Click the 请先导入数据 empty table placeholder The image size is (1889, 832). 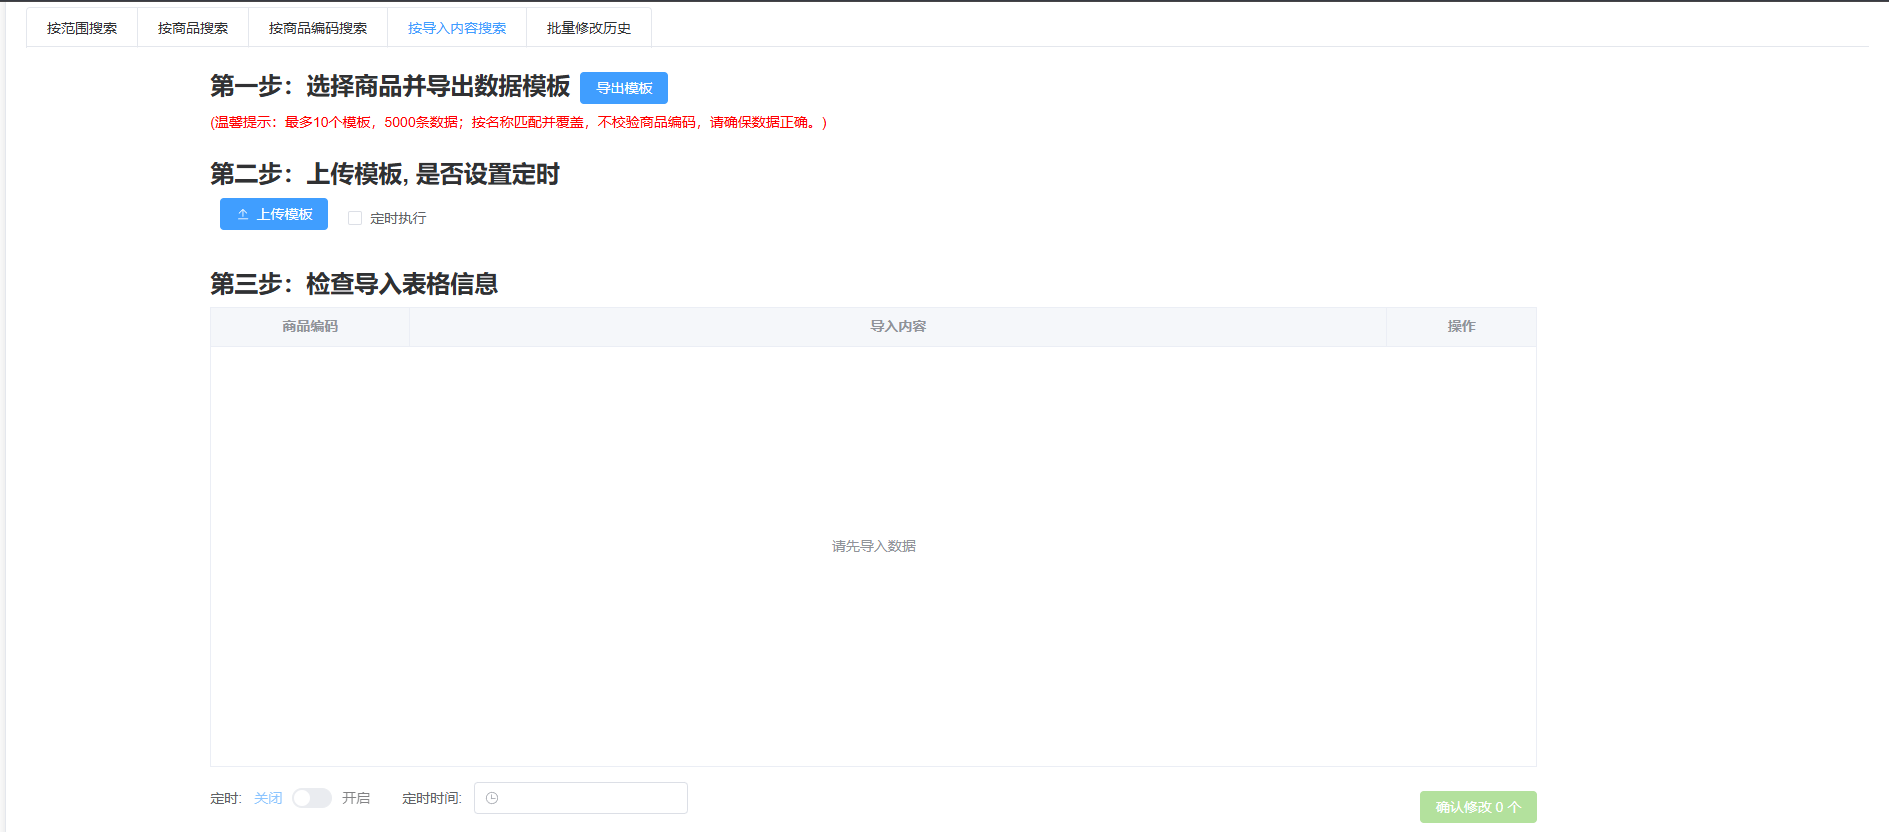874,546
